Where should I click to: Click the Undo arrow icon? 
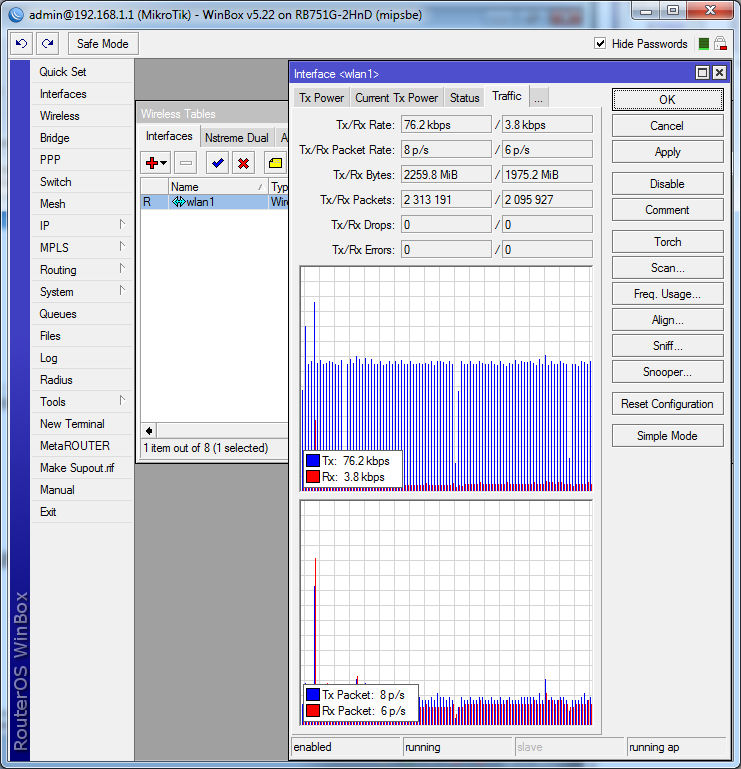[x=22, y=44]
